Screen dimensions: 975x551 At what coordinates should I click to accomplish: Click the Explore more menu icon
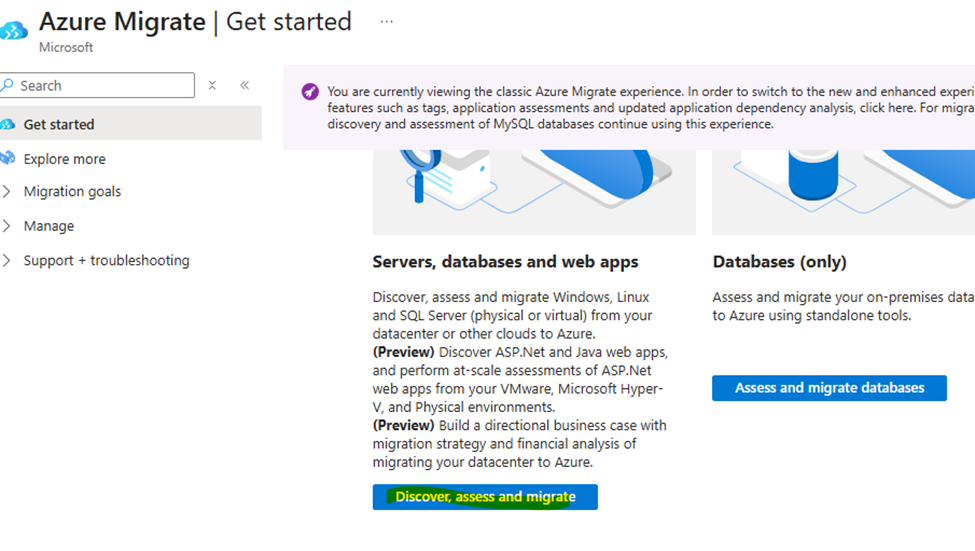click(x=7, y=158)
